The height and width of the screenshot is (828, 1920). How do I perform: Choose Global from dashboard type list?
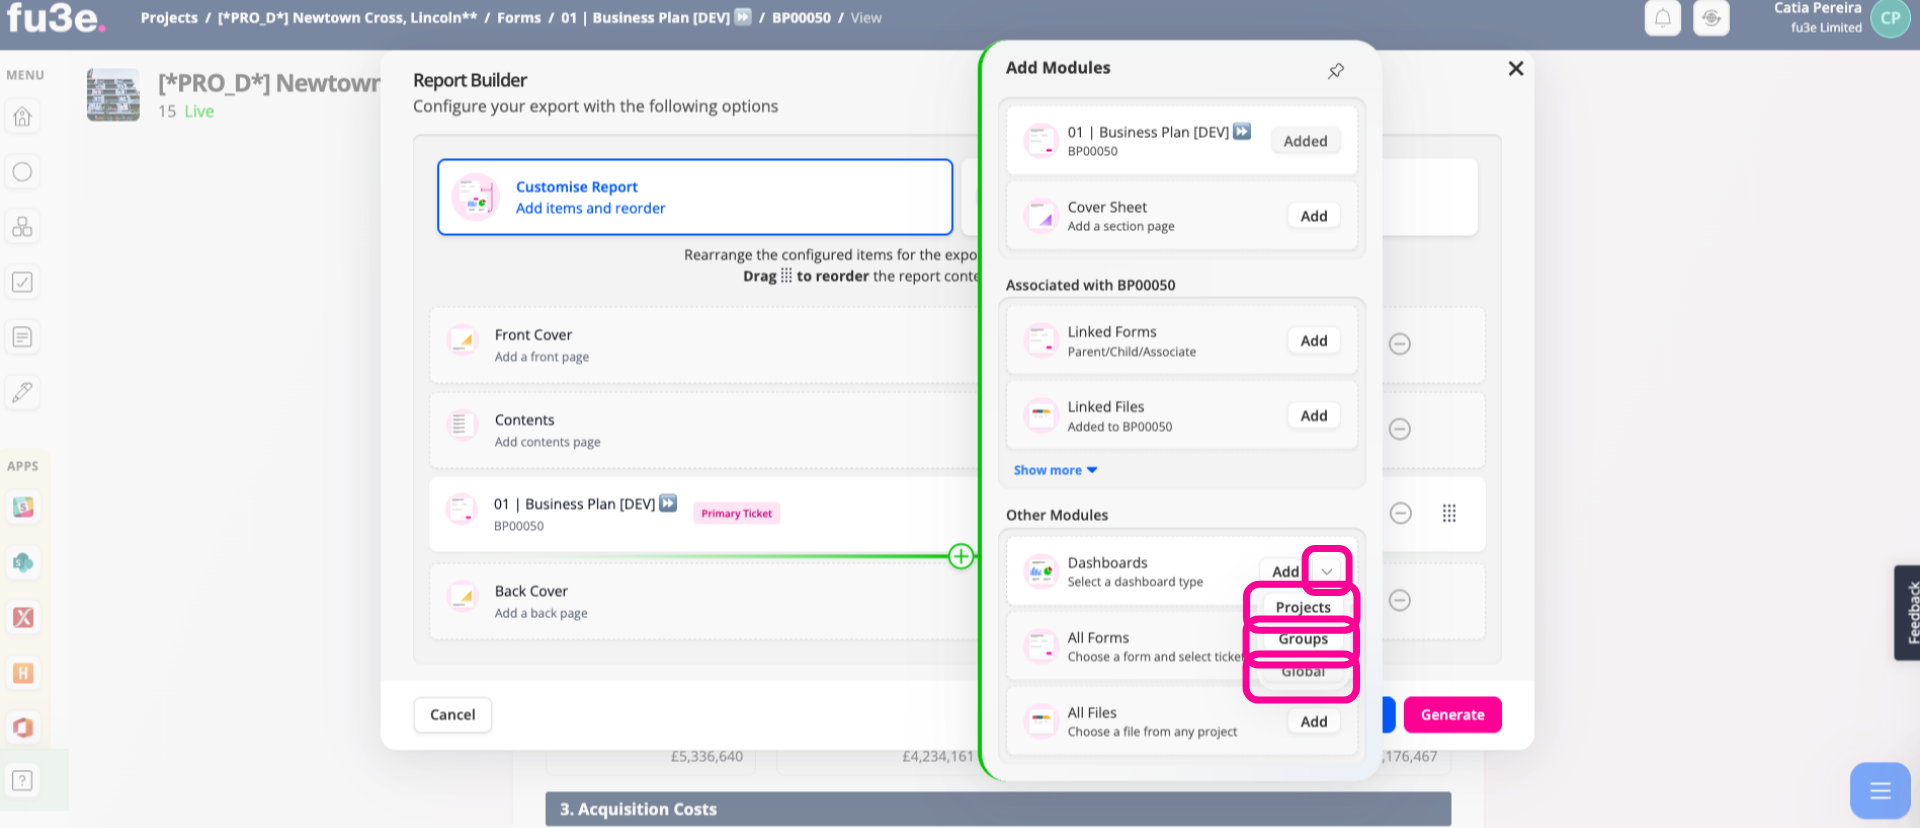point(1303,672)
